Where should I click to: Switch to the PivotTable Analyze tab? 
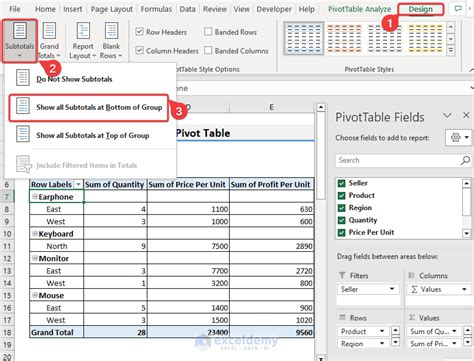tap(359, 9)
